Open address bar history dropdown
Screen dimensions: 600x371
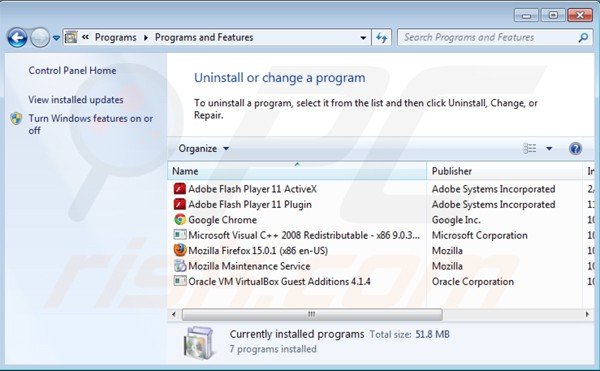tap(363, 37)
